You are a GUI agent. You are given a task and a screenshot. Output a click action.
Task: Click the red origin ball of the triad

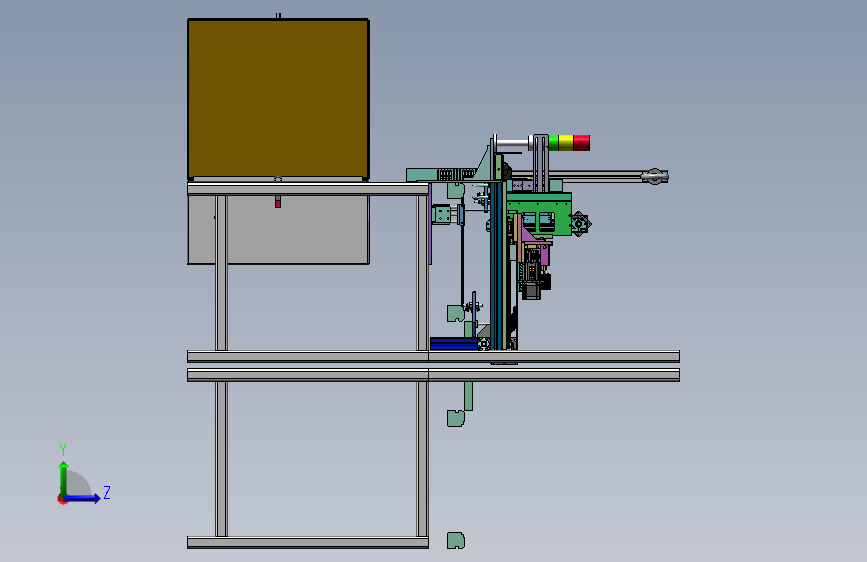(x=62, y=499)
